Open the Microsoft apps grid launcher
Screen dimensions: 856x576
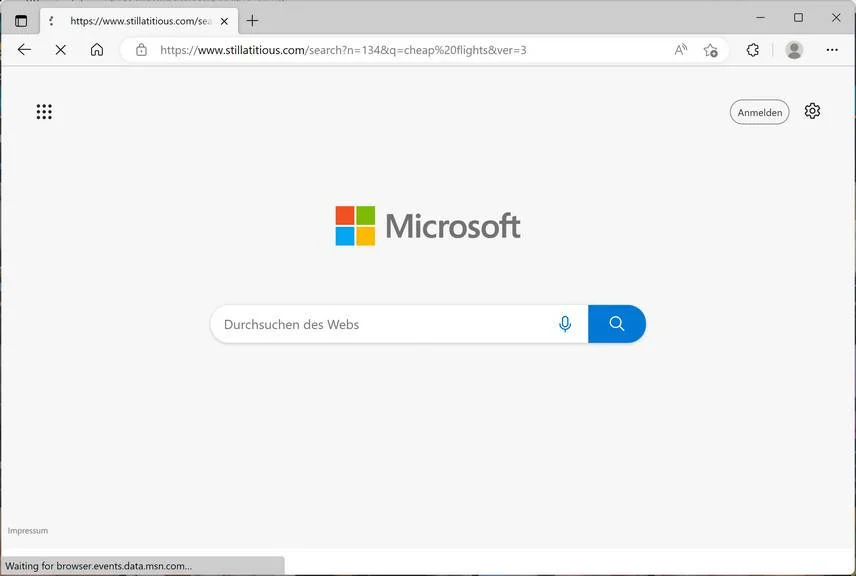point(44,112)
